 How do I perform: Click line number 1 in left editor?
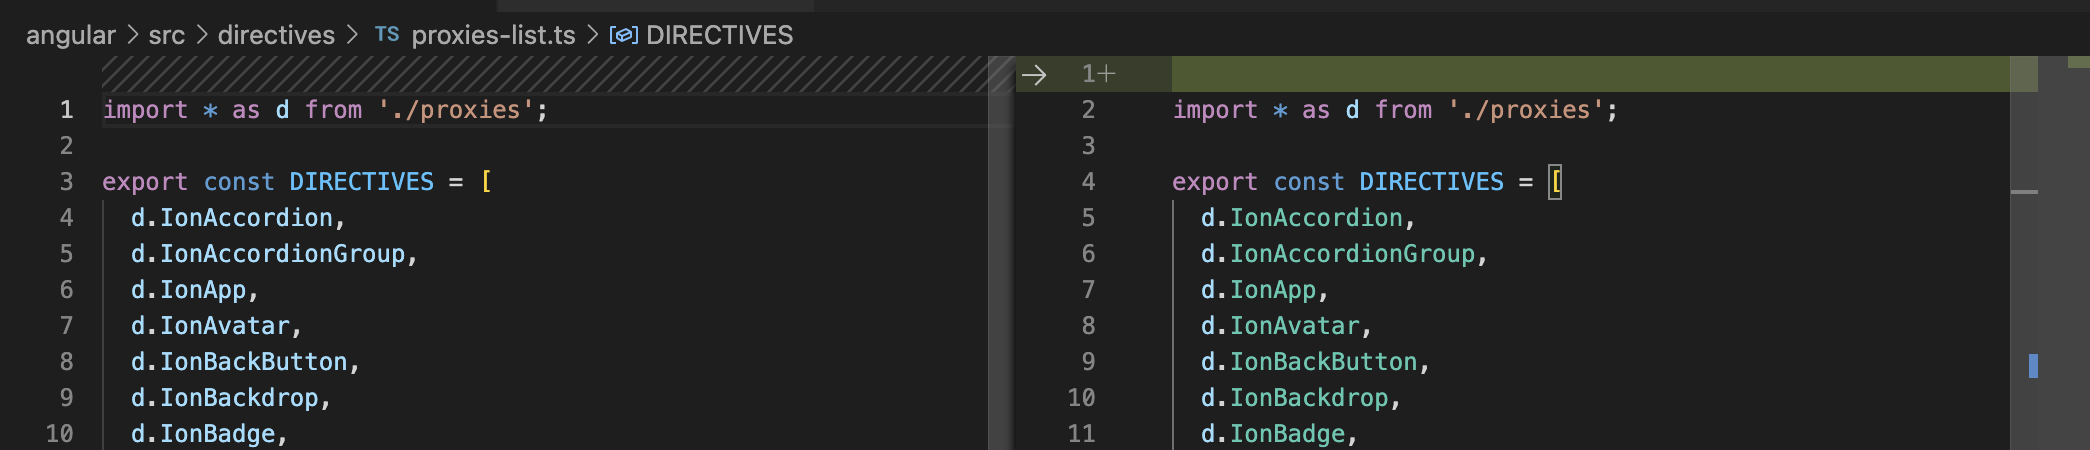(x=66, y=110)
